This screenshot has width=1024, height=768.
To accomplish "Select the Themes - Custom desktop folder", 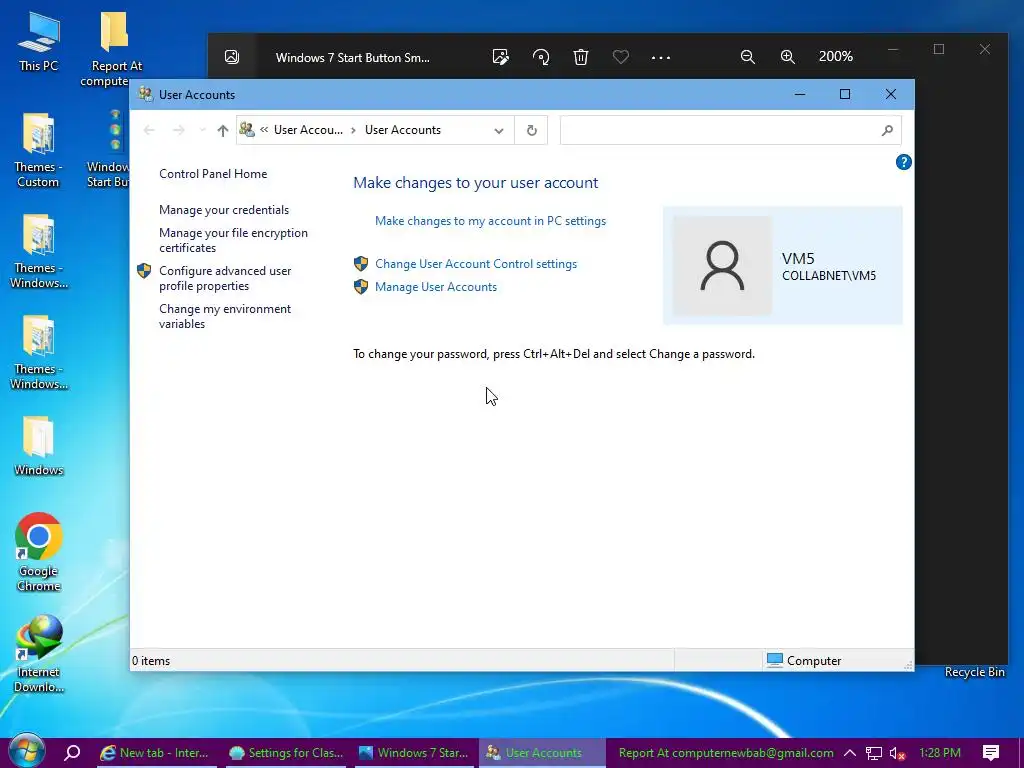I will [x=38, y=150].
